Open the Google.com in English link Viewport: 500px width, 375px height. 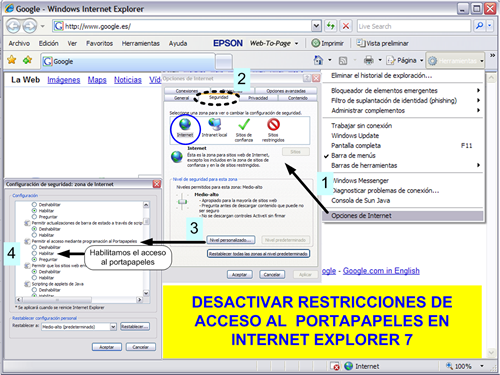[381, 271]
